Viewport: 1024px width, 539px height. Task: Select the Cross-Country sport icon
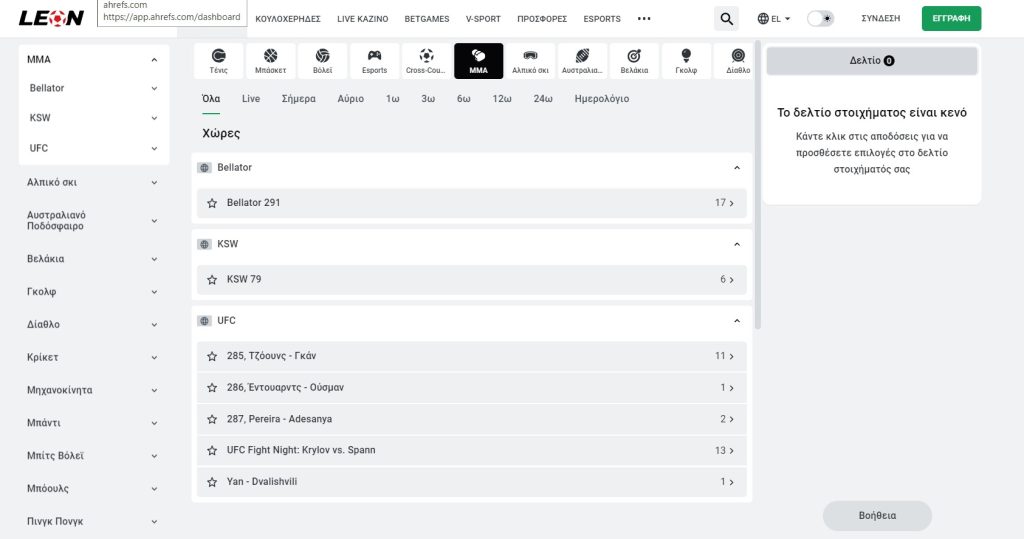426,61
